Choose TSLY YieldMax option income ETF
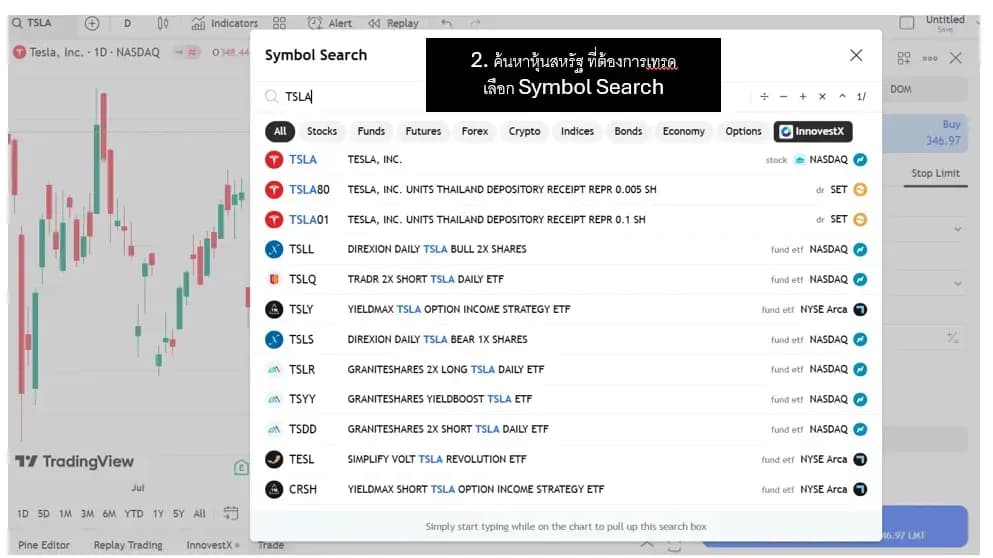The width and height of the screenshot is (993, 558). coord(566,309)
